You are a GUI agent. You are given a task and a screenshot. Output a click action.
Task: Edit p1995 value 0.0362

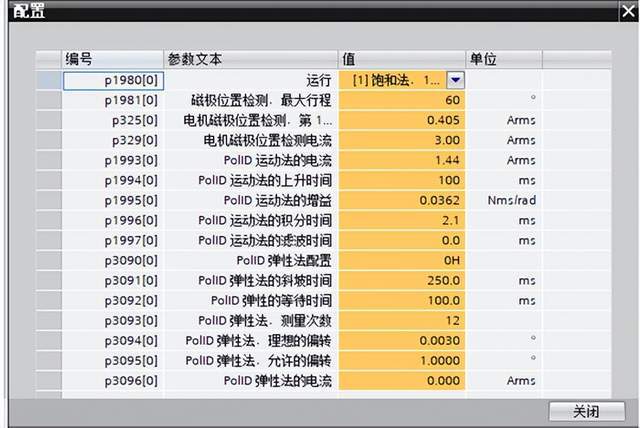point(402,200)
